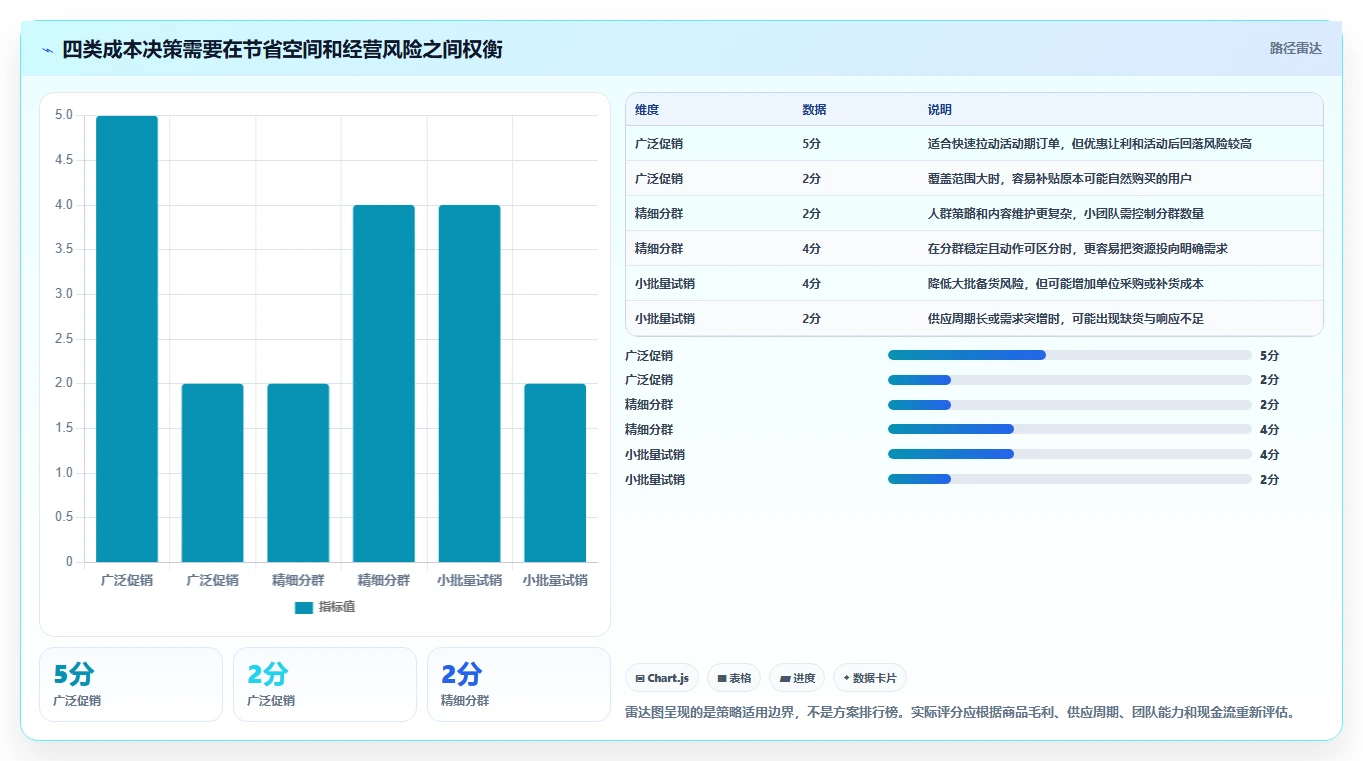
Task: Toggle the 指标值 legend color box
Action: pyautogui.click(x=304, y=607)
